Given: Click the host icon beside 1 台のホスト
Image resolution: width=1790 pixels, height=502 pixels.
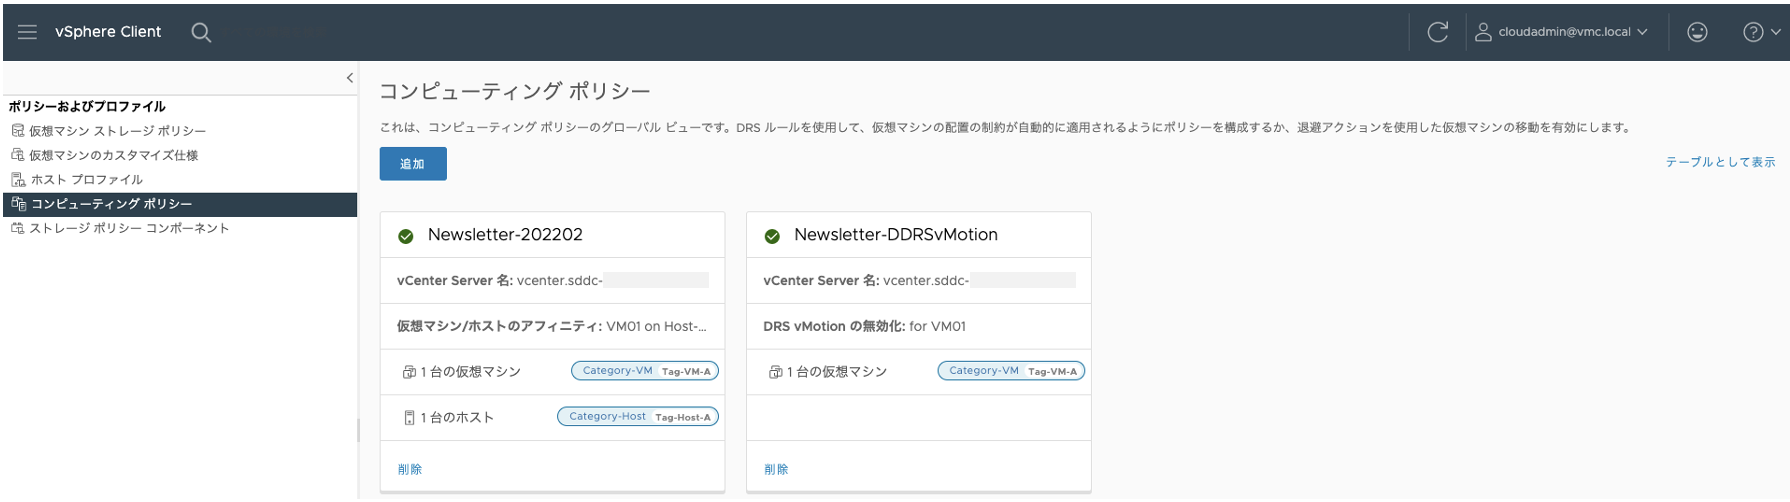Looking at the screenshot, I should coord(409,418).
